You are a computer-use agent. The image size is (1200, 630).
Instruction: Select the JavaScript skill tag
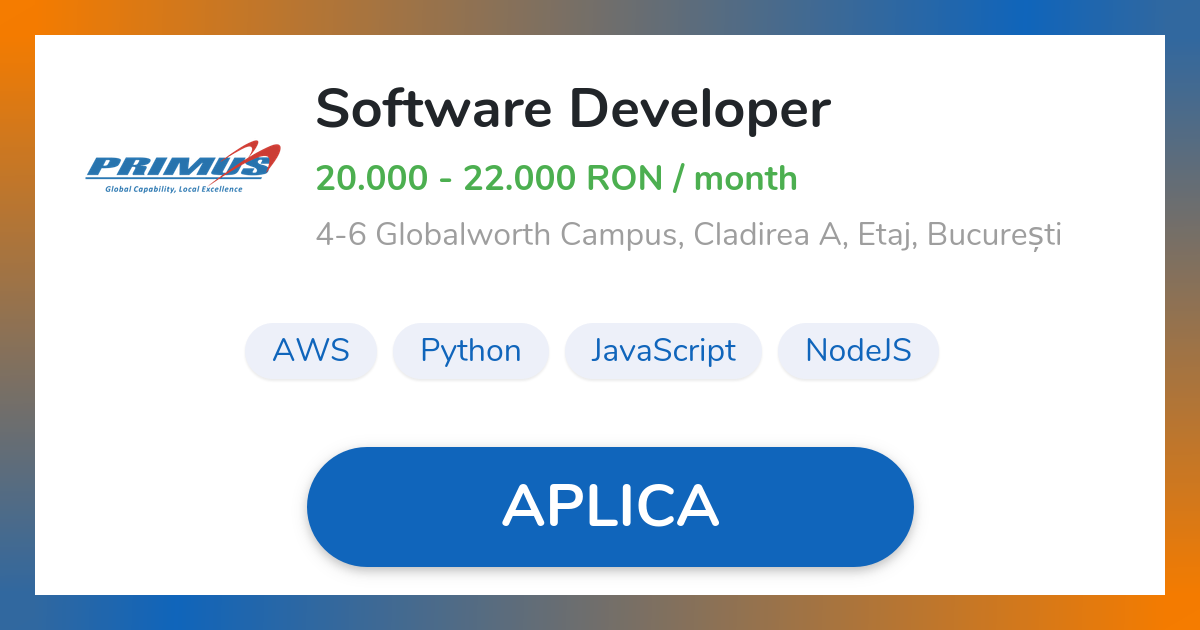click(663, 351)
